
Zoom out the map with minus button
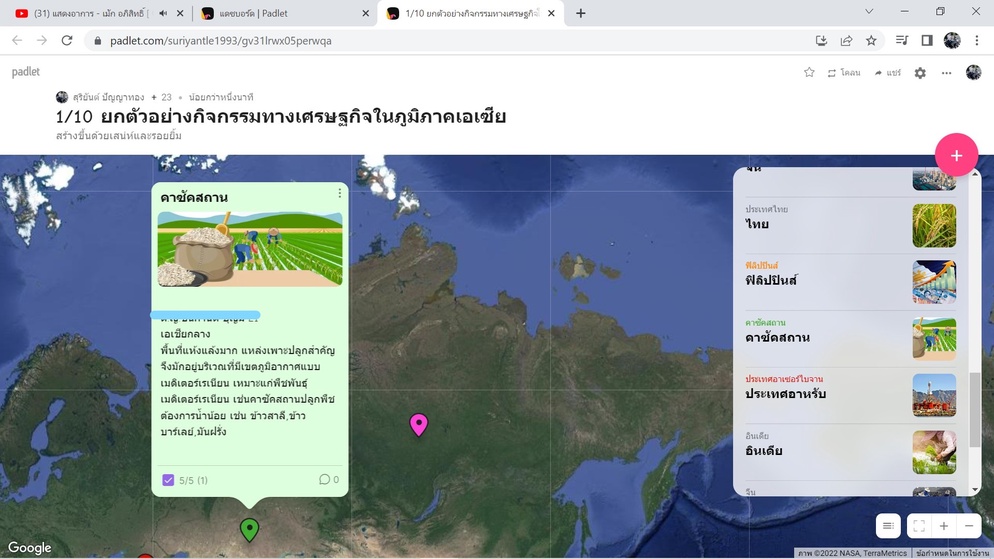click(x=969, y=525)
